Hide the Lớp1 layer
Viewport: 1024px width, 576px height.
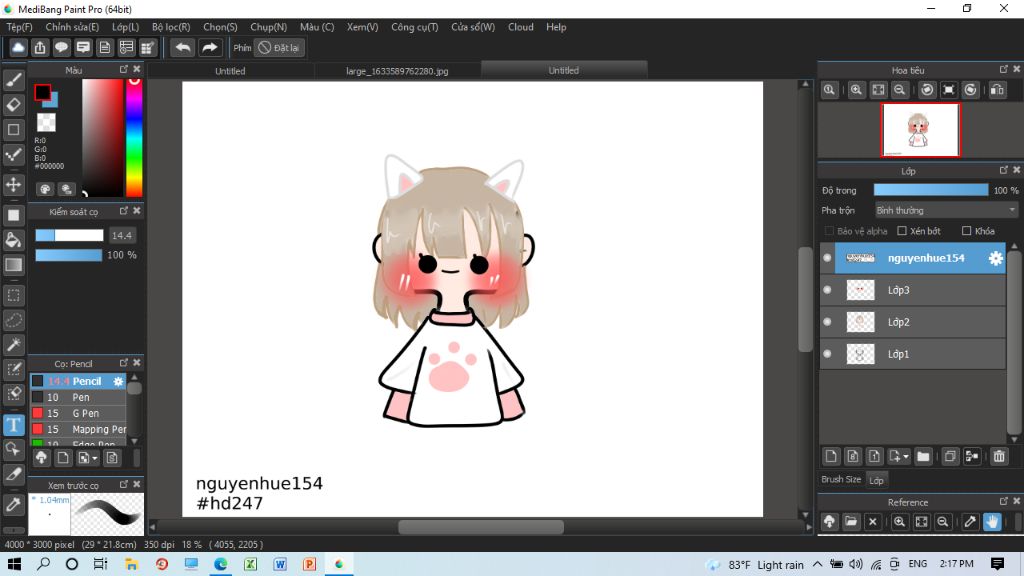click(827, 354)
